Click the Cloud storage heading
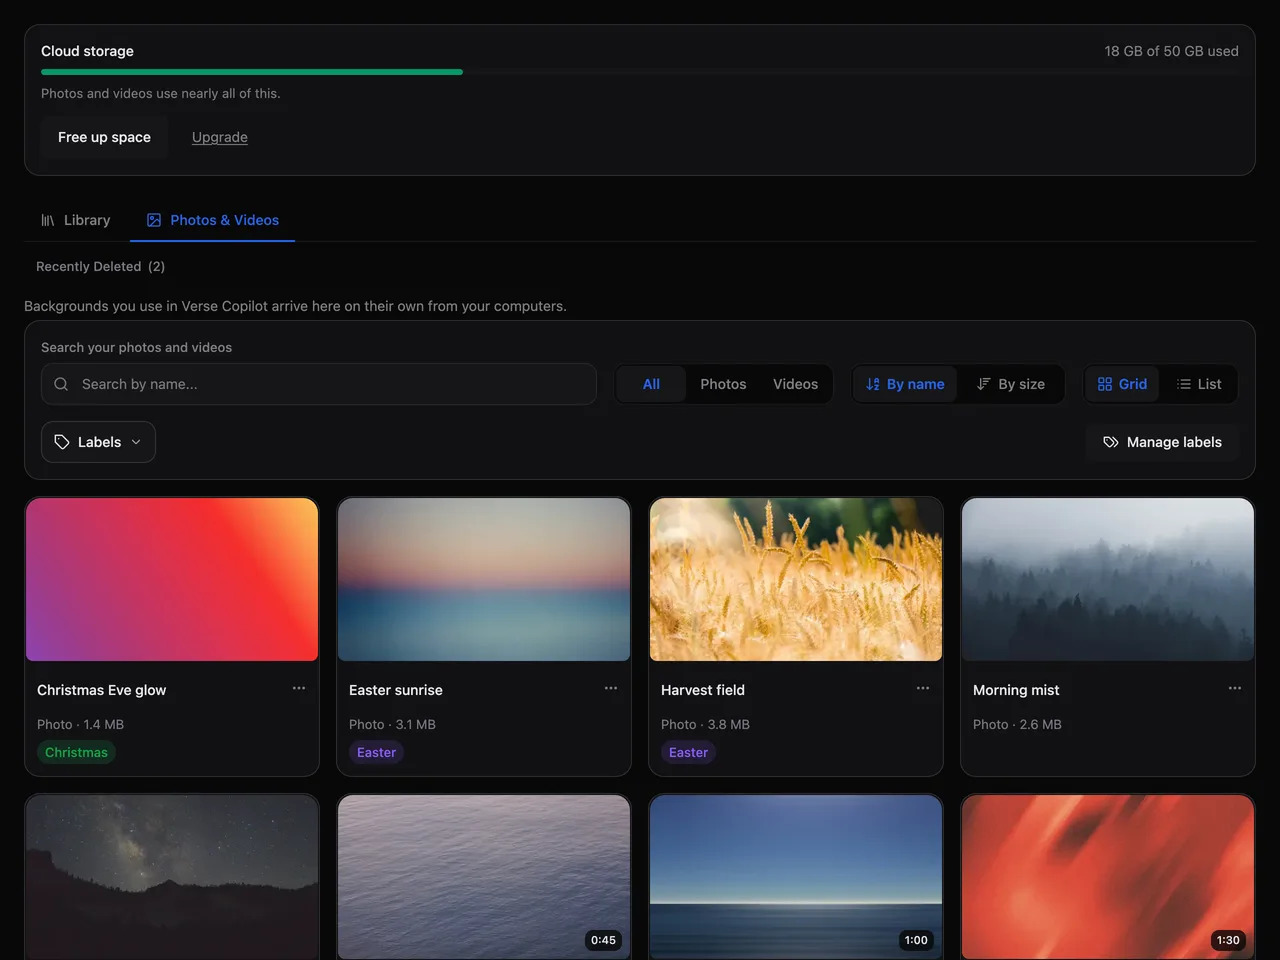Screen dimensions: 1280x960 (x=87, y=51)
